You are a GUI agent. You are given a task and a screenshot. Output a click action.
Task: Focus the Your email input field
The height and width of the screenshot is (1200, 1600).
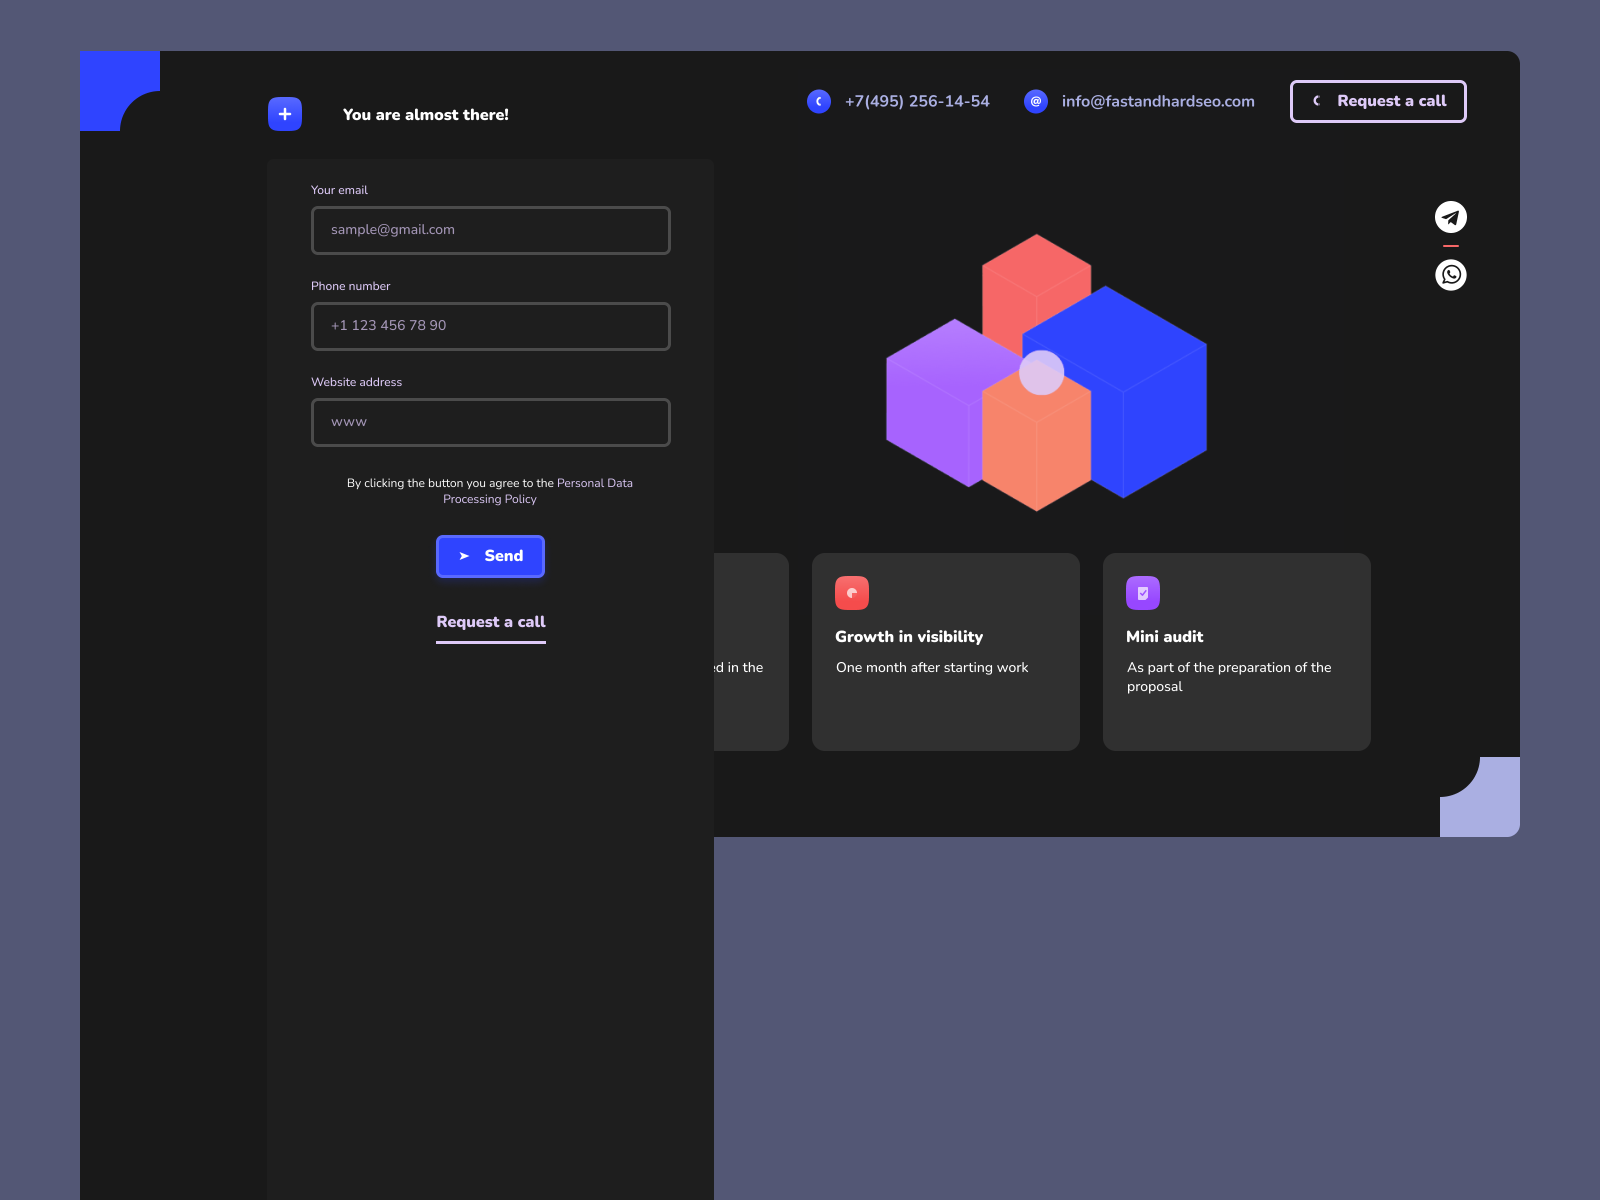490,230
